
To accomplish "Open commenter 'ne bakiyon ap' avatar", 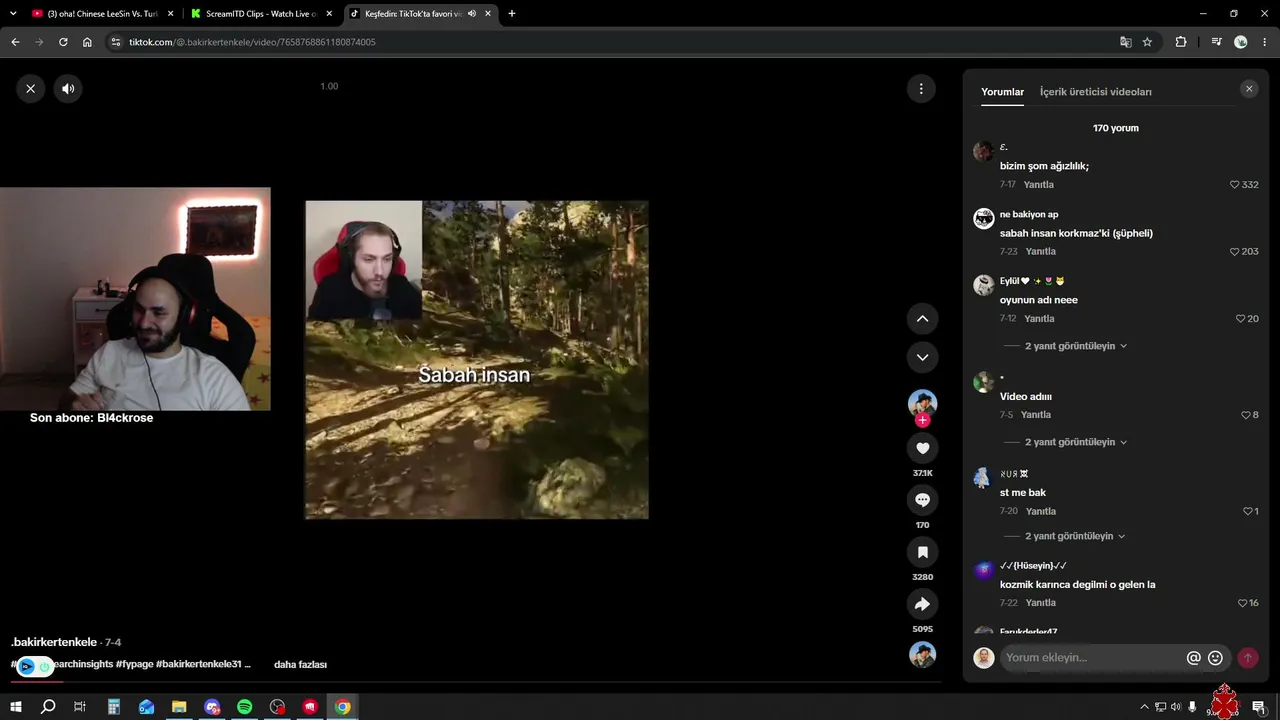I will point(983,219).
